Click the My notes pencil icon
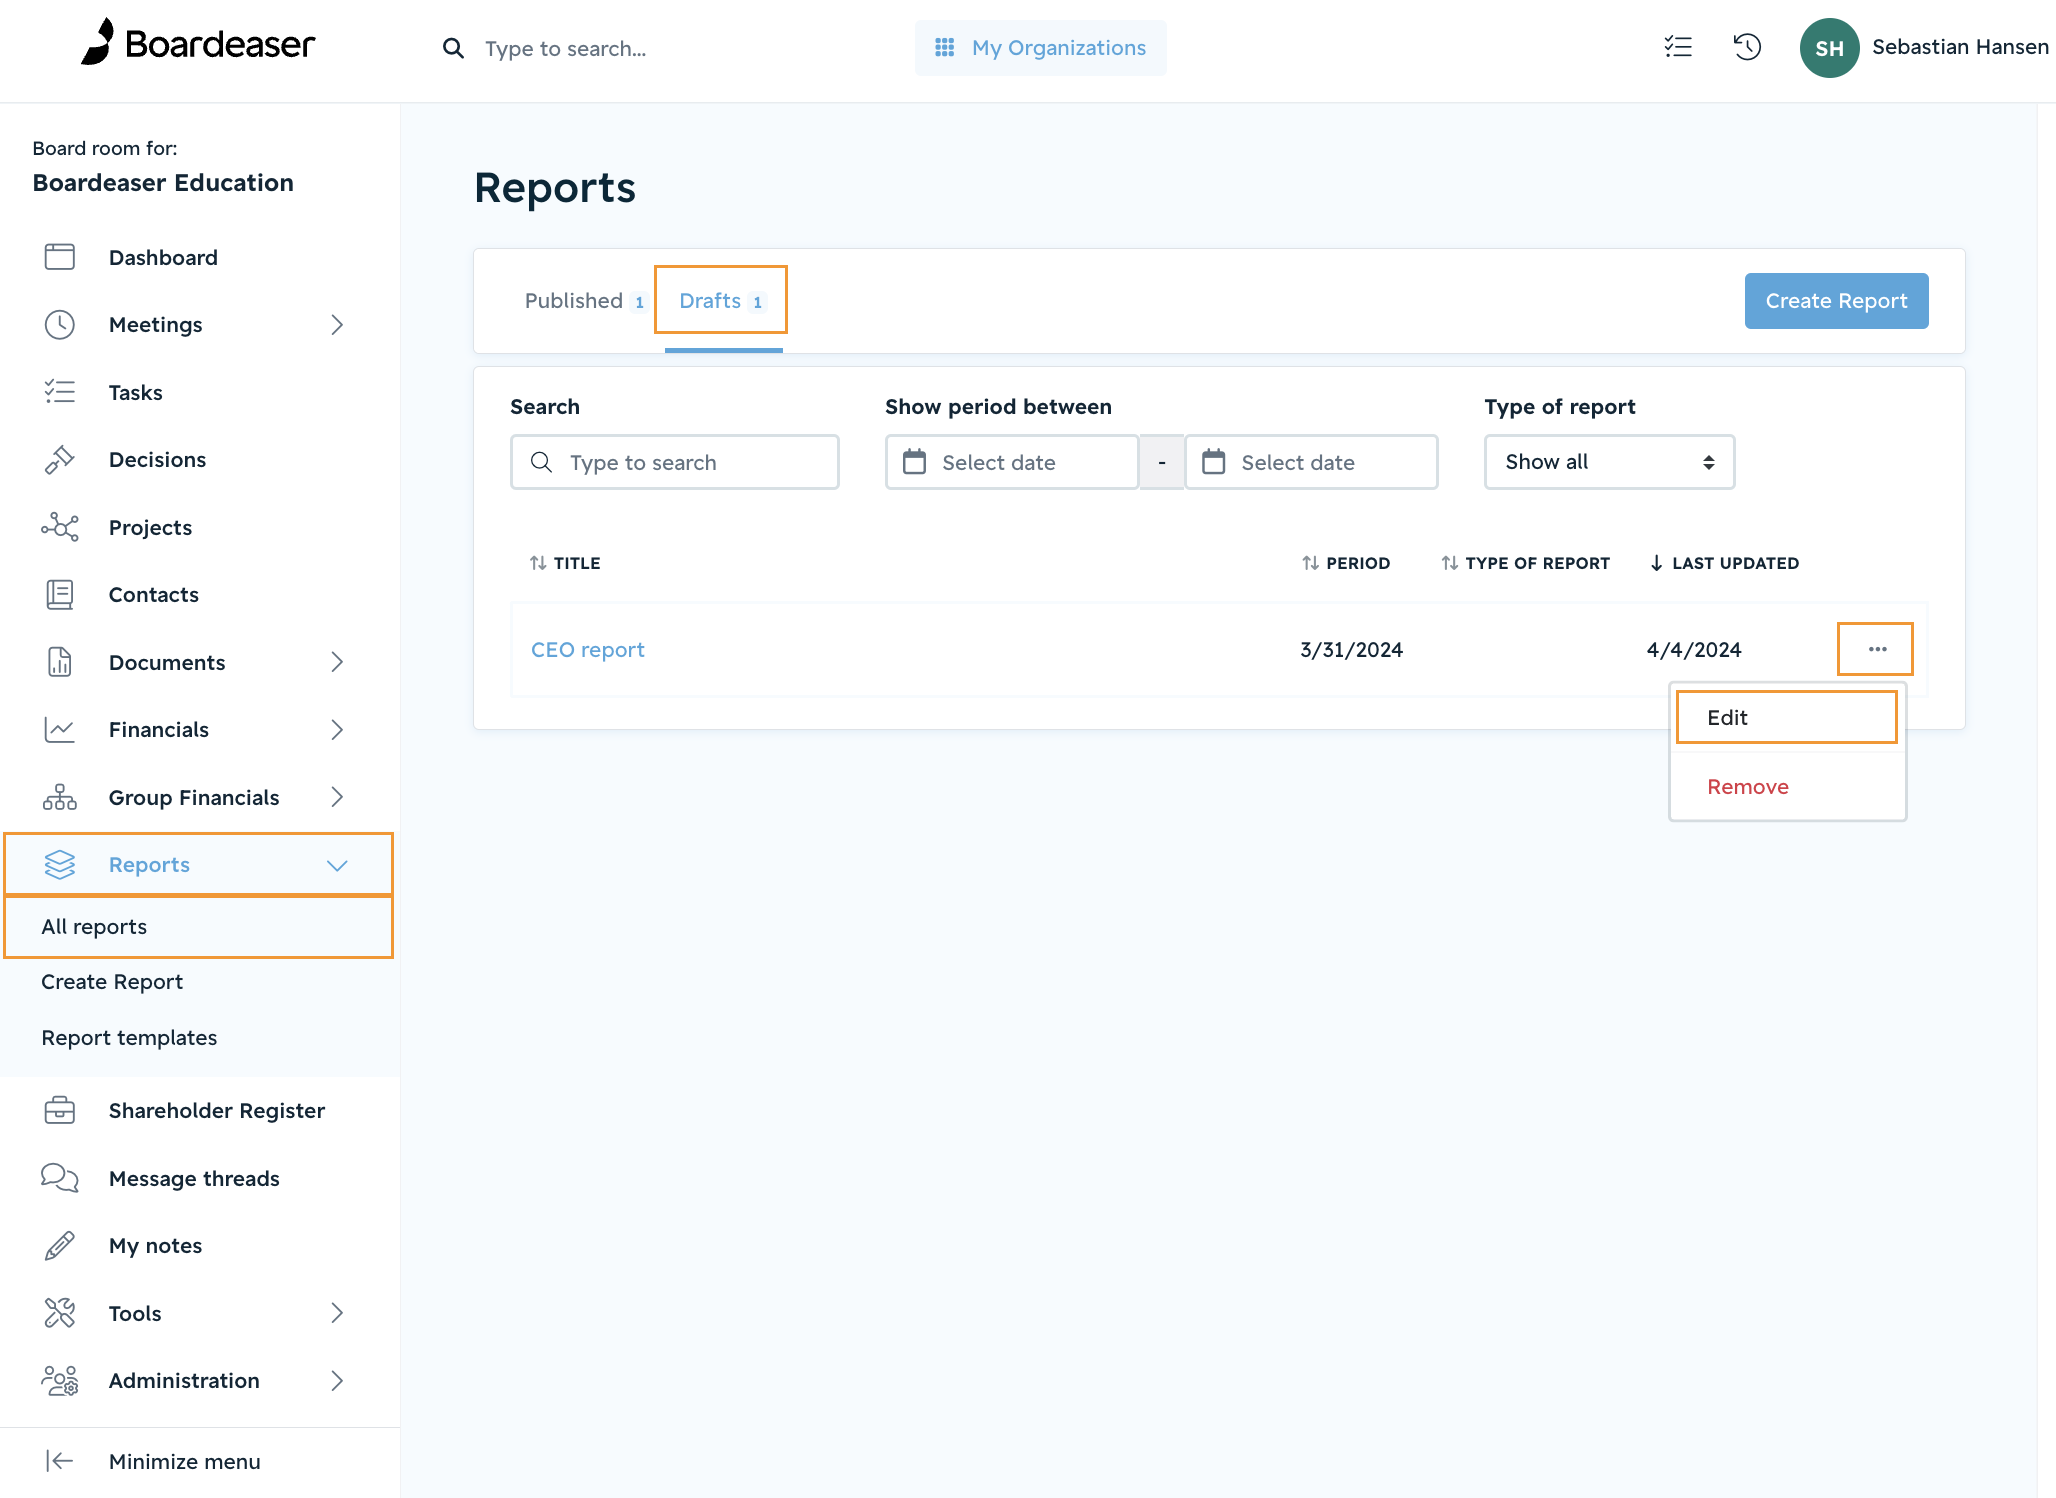Viewport: 2056px width, 1498px height. point(60,1245)
